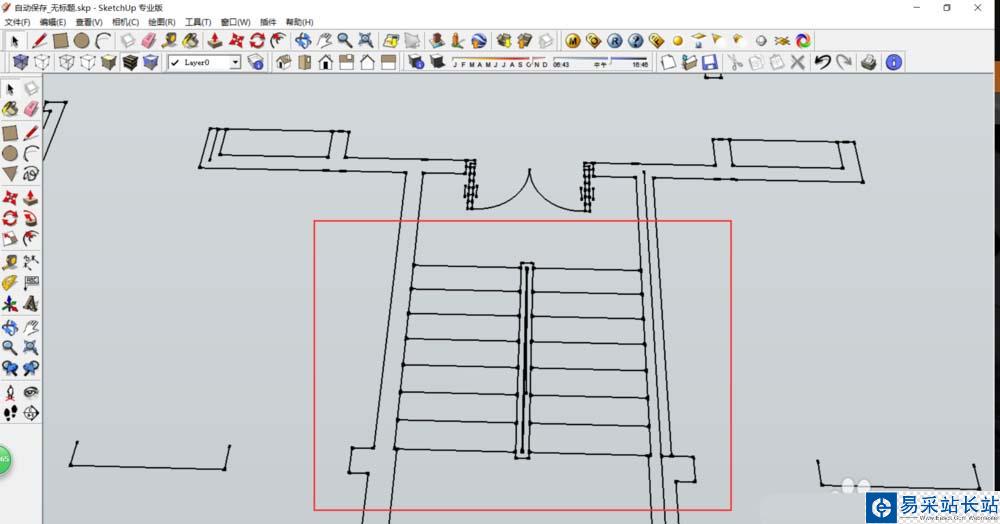
Task: Pick the Rectangle tool in top toolbar
Action: pyautogui.click(x=61, y=41)
